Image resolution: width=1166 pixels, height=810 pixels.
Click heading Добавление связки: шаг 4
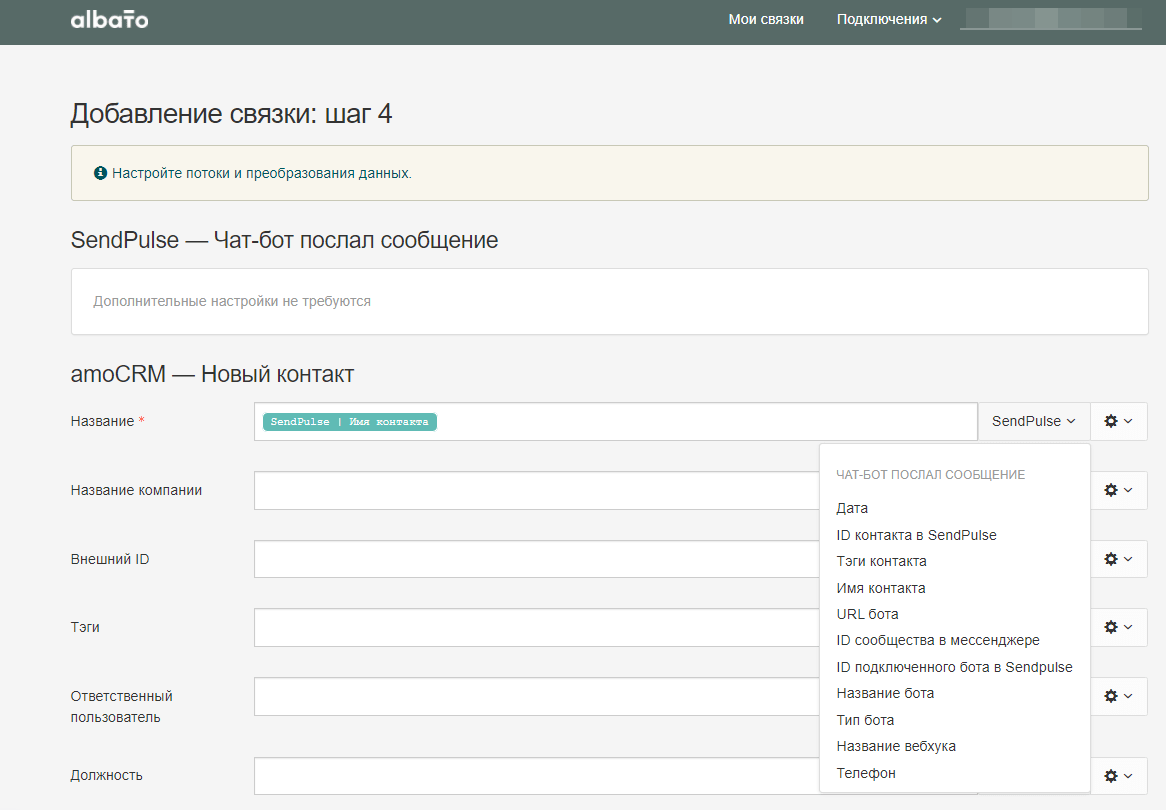coord(231,114)
